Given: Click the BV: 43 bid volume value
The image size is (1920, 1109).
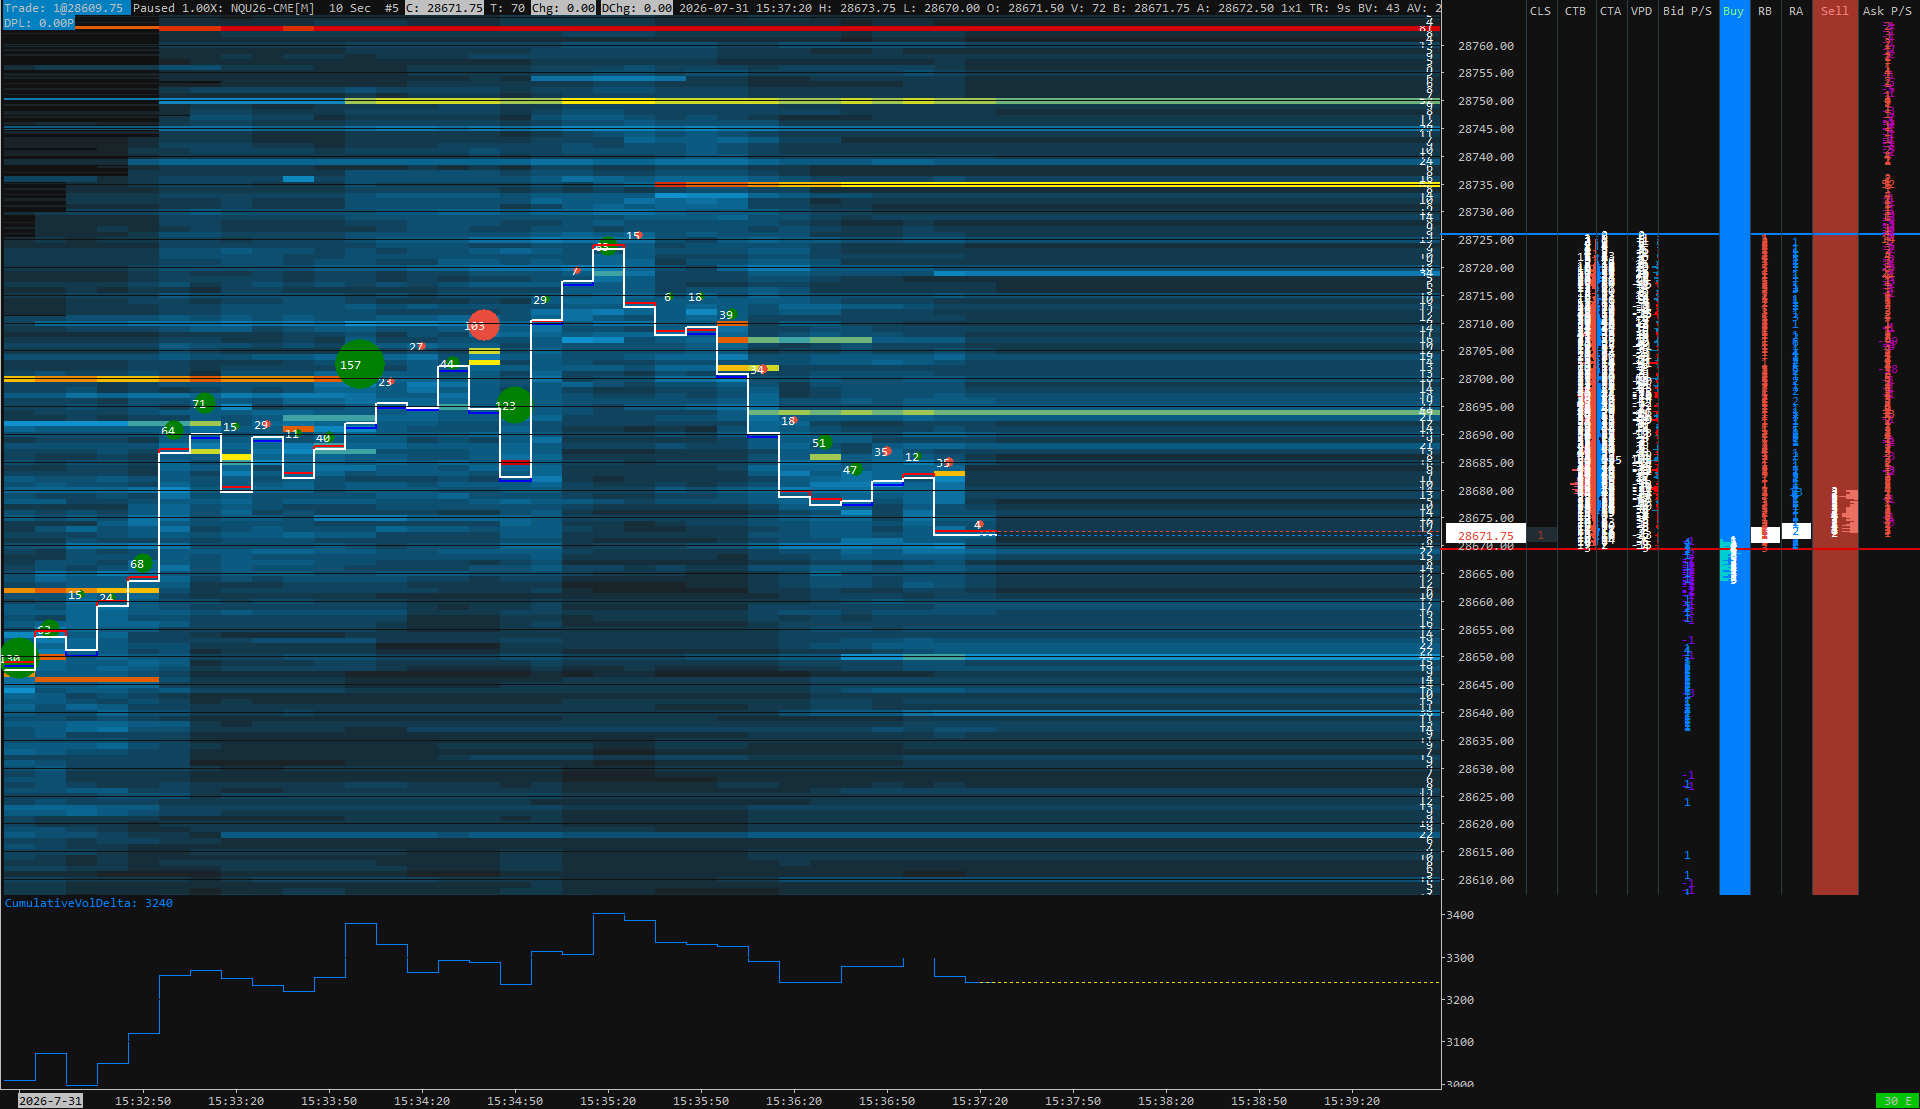Looking at the screenshot, I should [x=1378, y=8].
